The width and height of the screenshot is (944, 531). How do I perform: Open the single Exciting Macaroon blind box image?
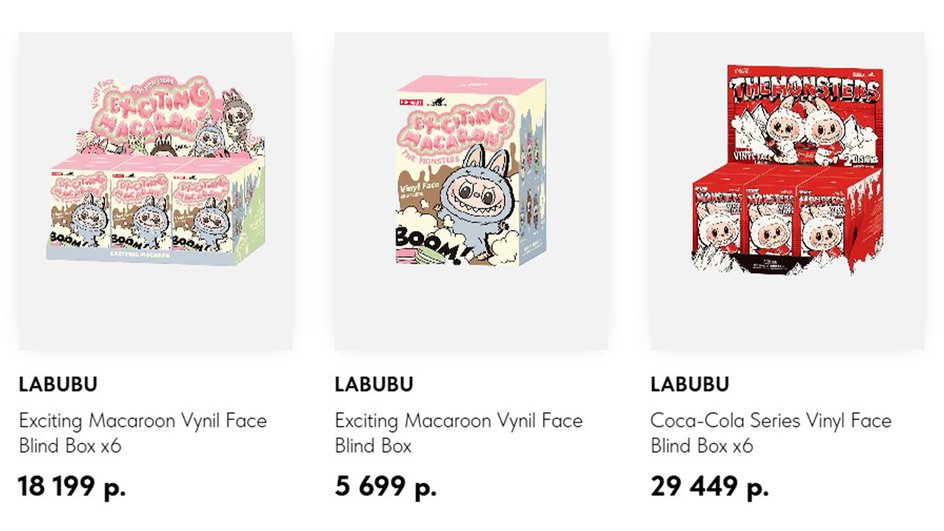pos(471,191)
